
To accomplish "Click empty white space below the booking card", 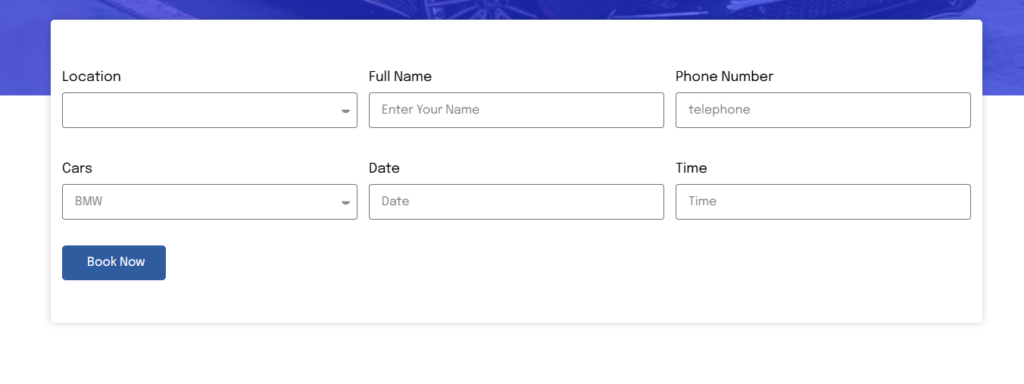I will coord(512,354).
